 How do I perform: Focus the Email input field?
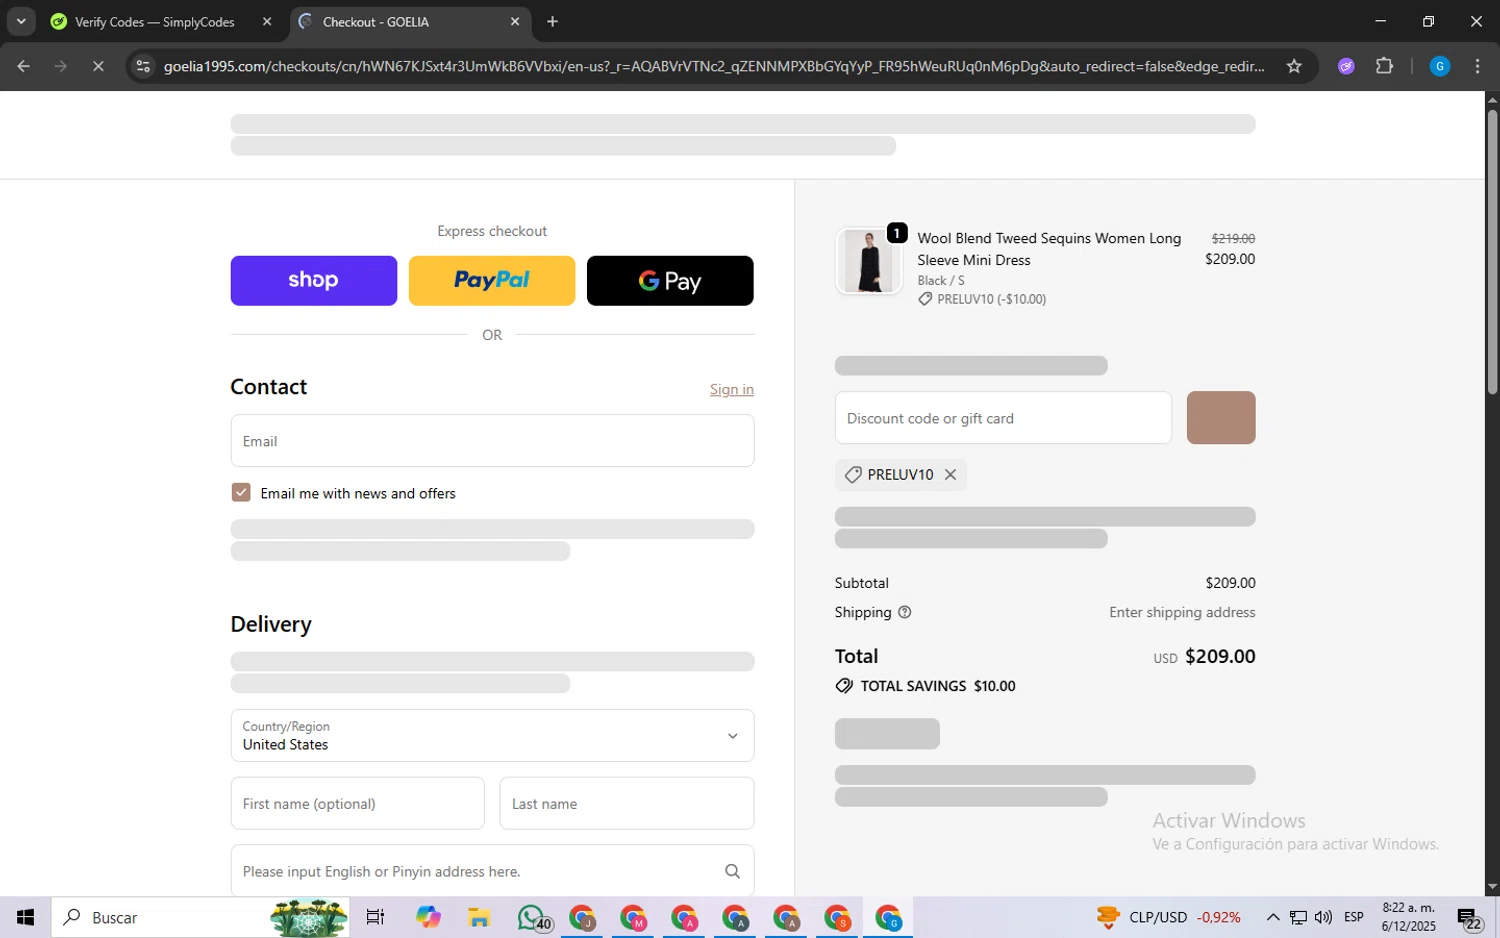point(492,441)
